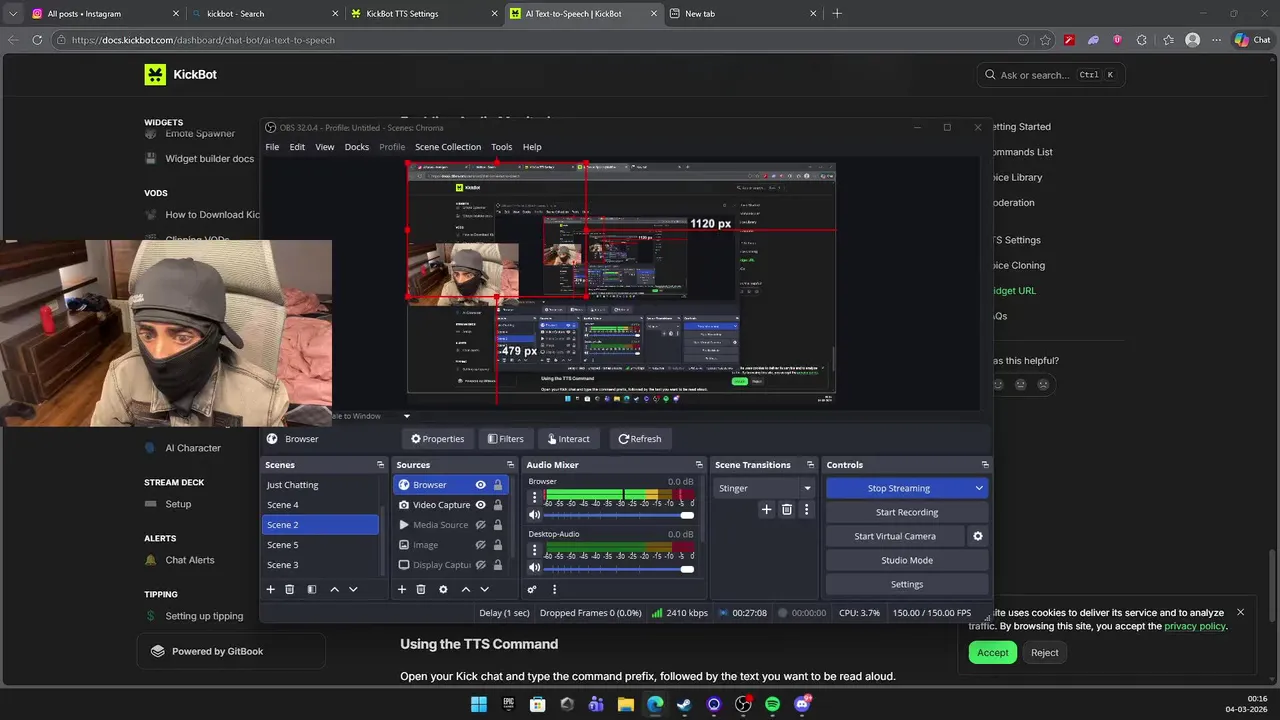
Task: Open Desktop-Audio channel options menu
Action: (534, 551)
